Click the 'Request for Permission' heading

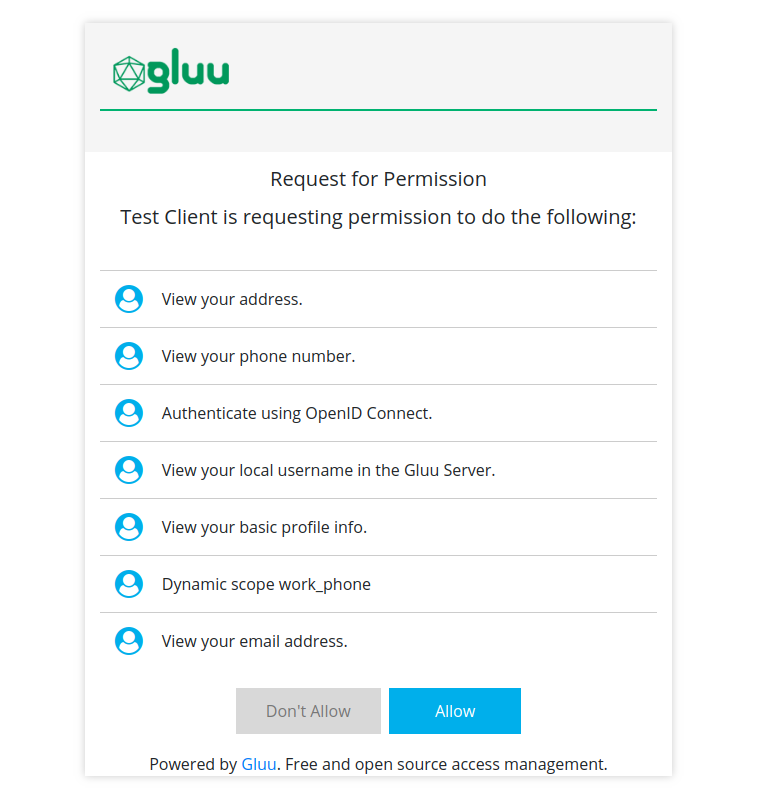click(378, 180)
